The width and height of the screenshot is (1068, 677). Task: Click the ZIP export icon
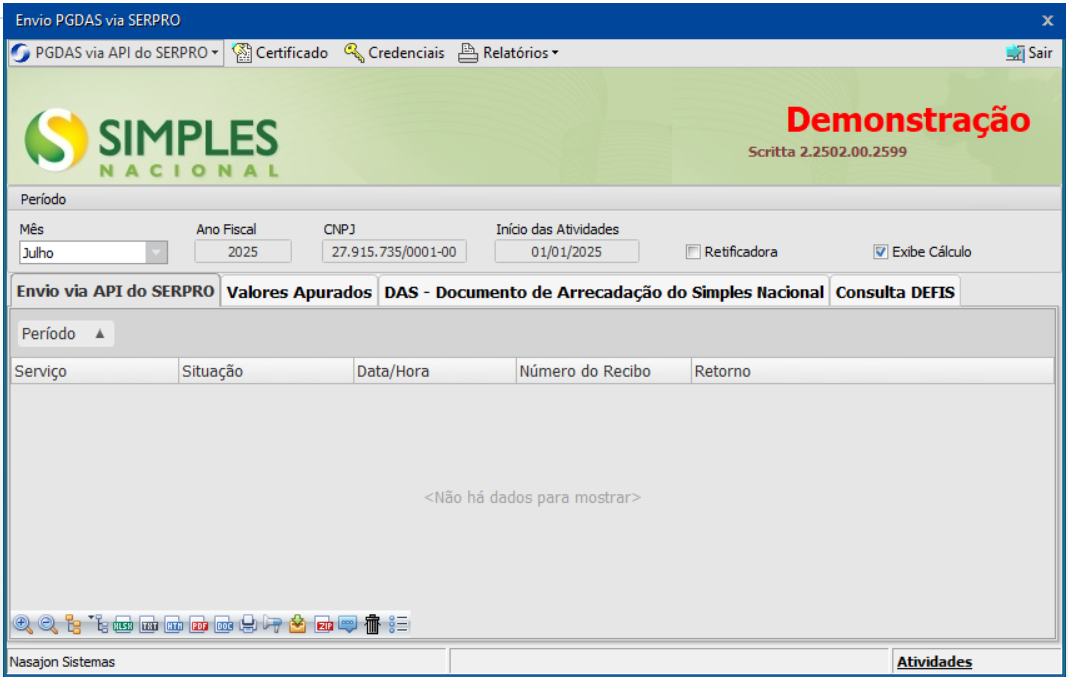[323, 625]
